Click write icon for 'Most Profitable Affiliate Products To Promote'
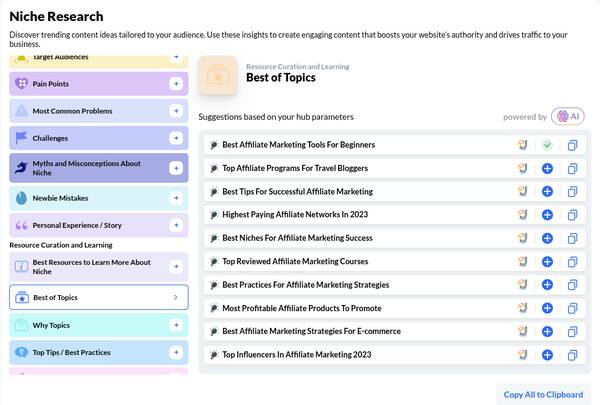This screenshot has width=600, height=405. click(x=521, y=308)
